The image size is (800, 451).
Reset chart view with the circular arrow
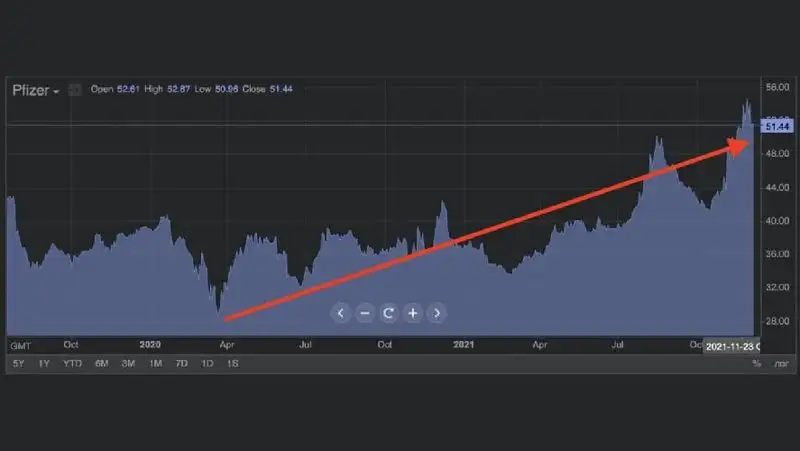coord(388,313)
